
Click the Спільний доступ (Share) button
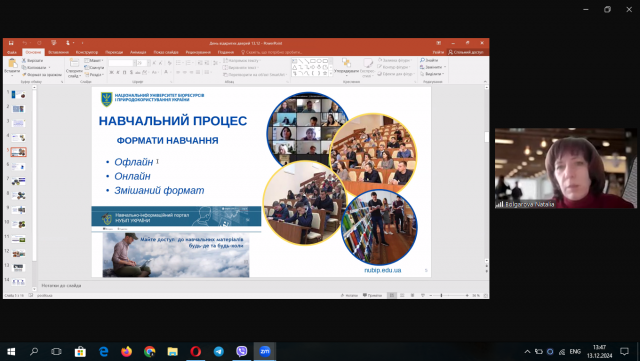pyautogui.click(x=466, y=52)
